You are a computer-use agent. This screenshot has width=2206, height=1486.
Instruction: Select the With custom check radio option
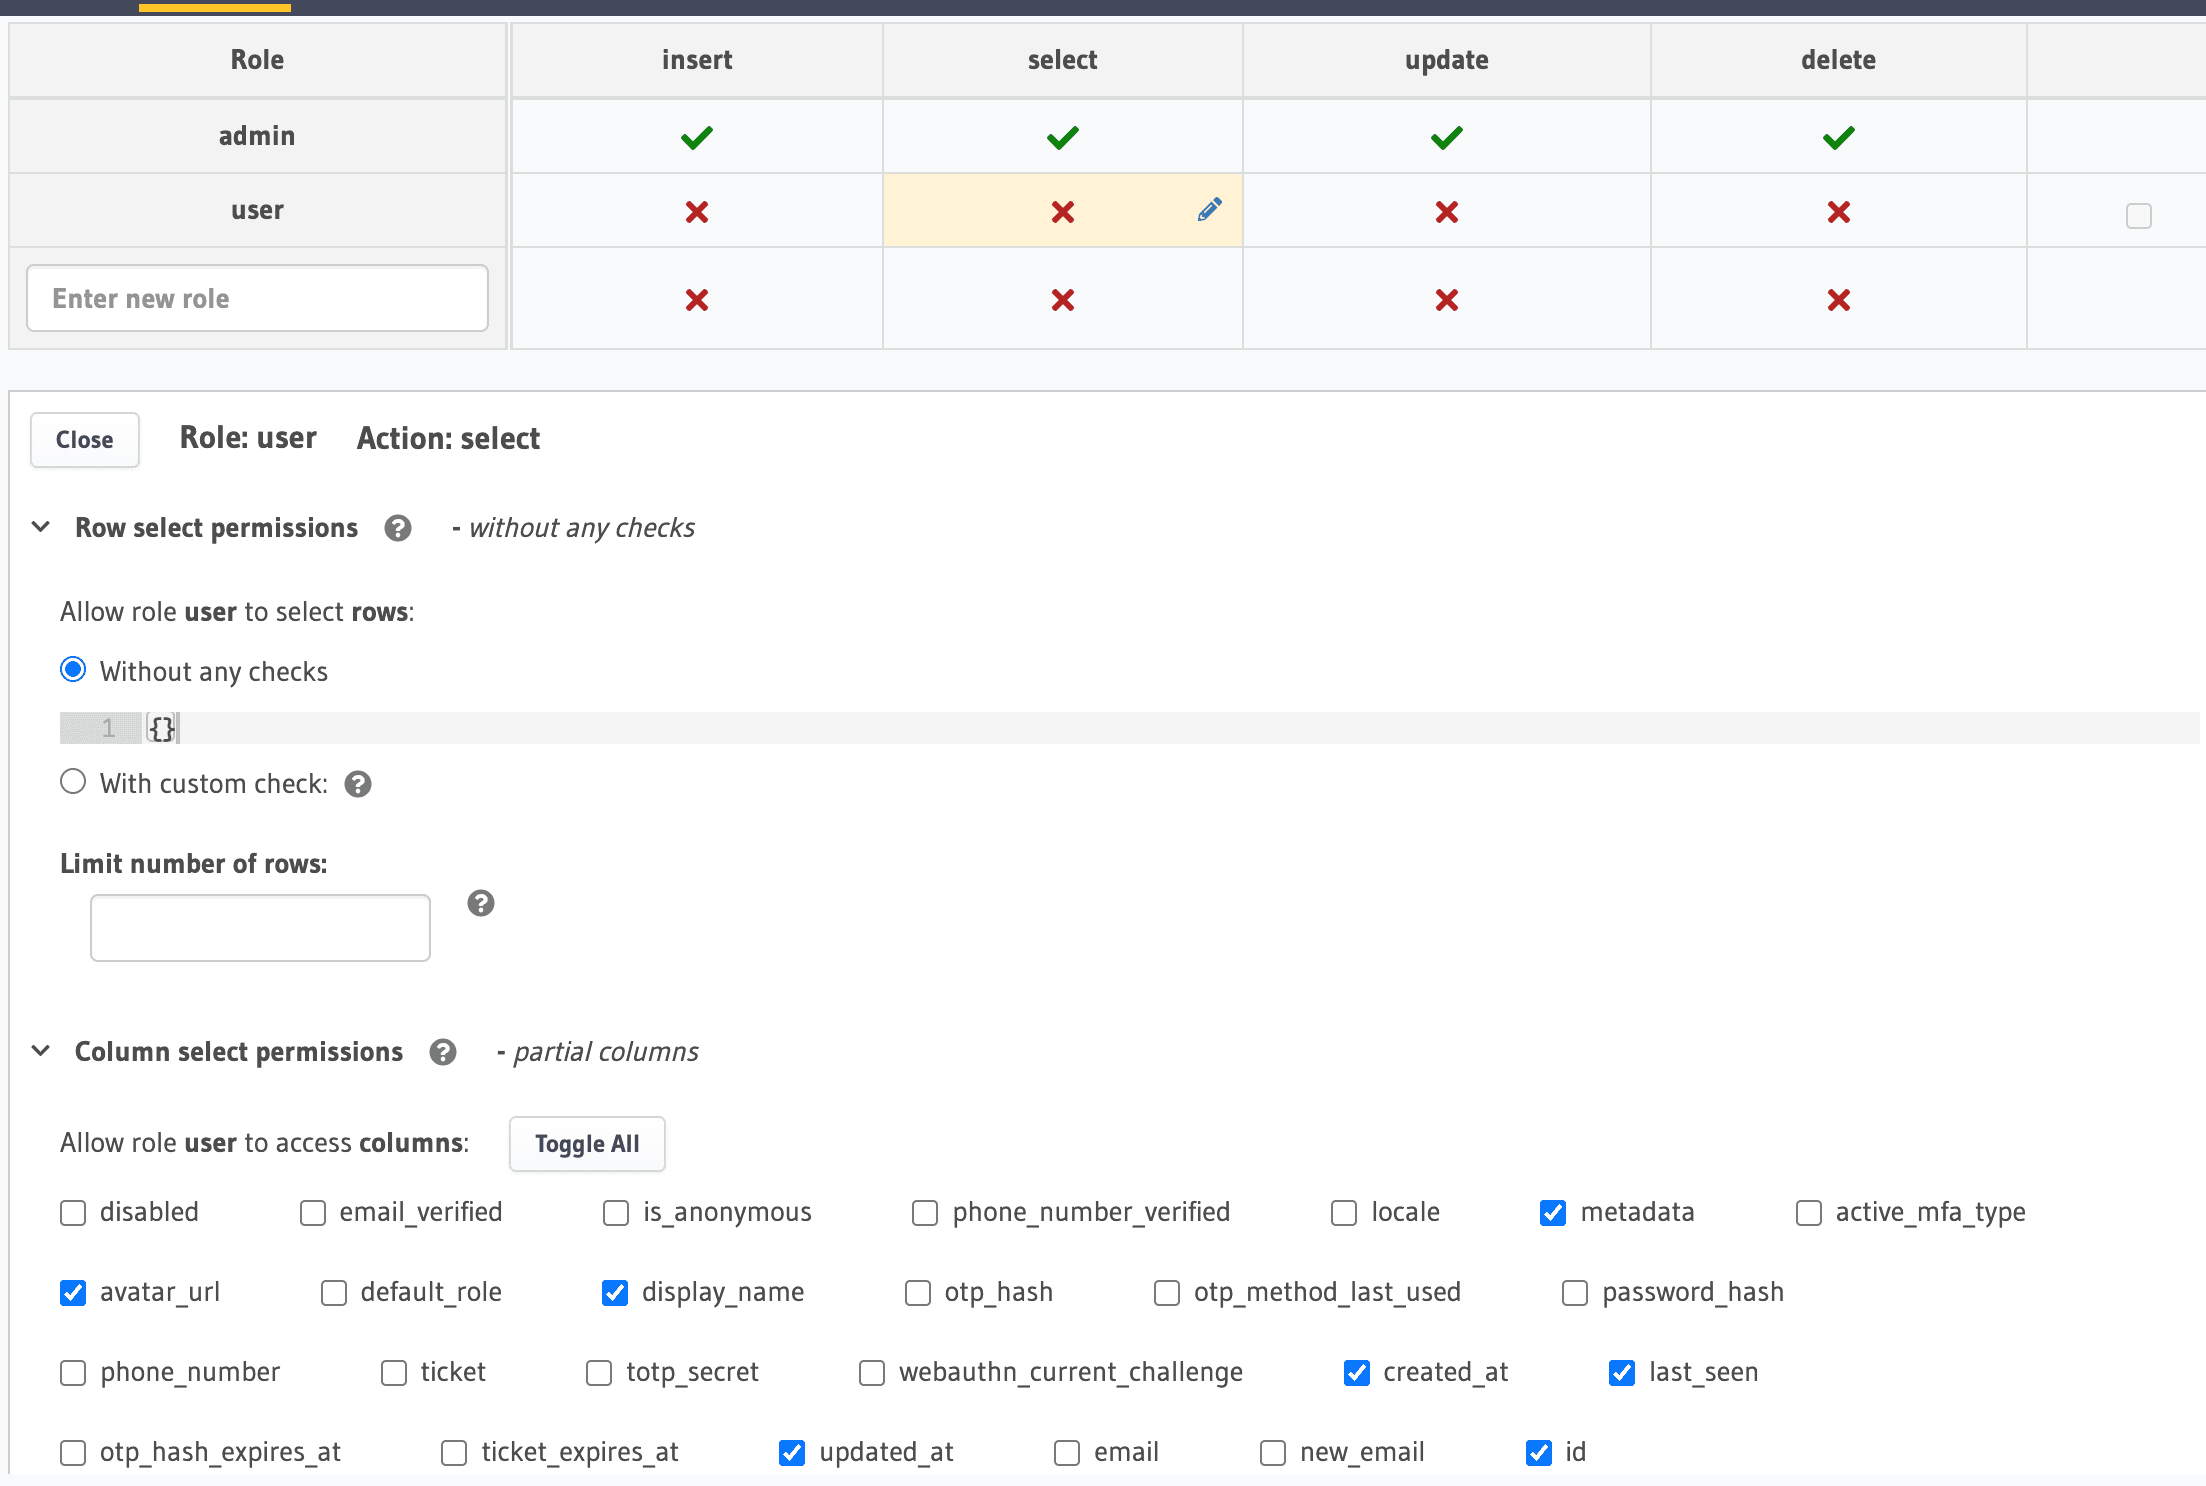(x=72, y=781)
